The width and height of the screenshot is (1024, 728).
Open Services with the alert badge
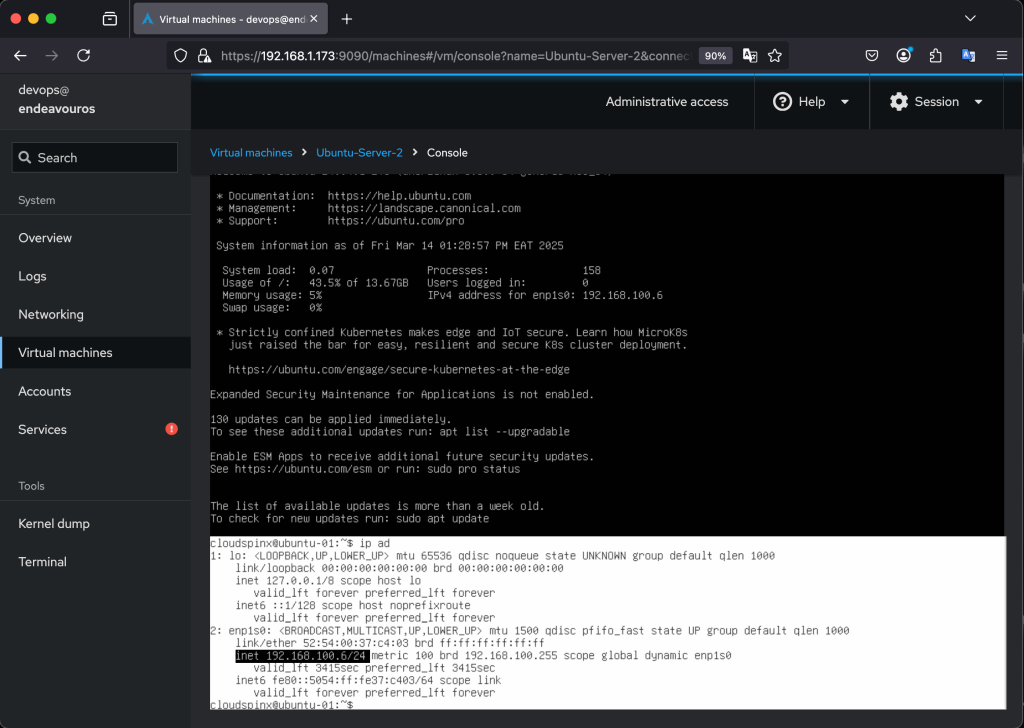[x=43, y=429]
